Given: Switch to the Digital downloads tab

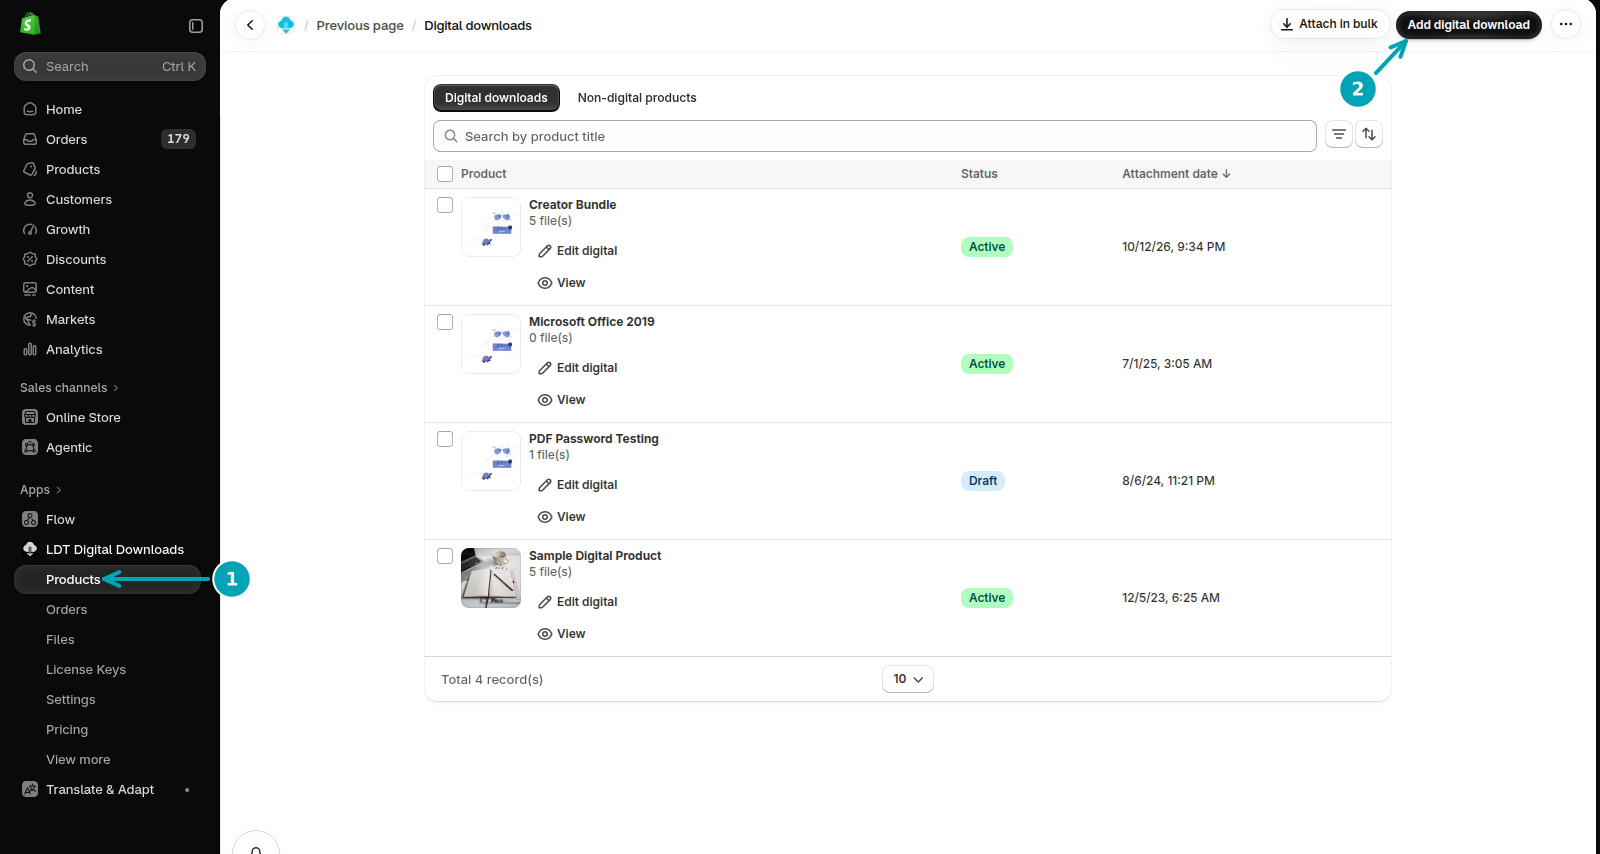Looking at the screenshot, I should [x=496, y=98].
